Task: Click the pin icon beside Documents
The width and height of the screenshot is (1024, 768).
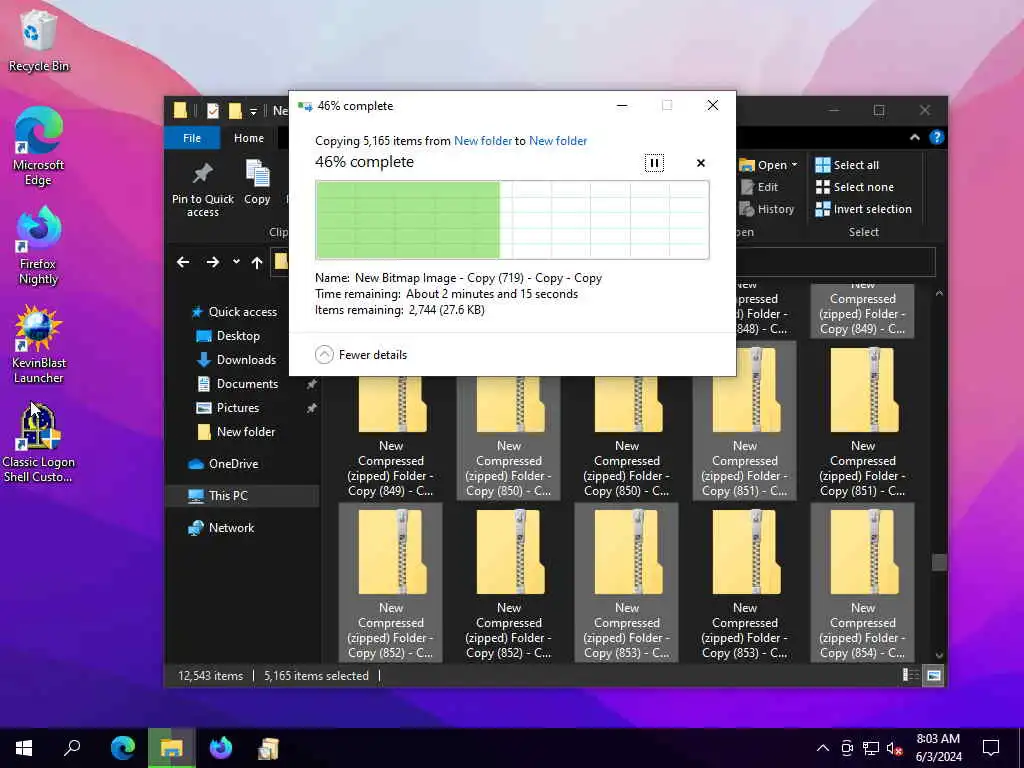Action: click(x=312, y=384)
